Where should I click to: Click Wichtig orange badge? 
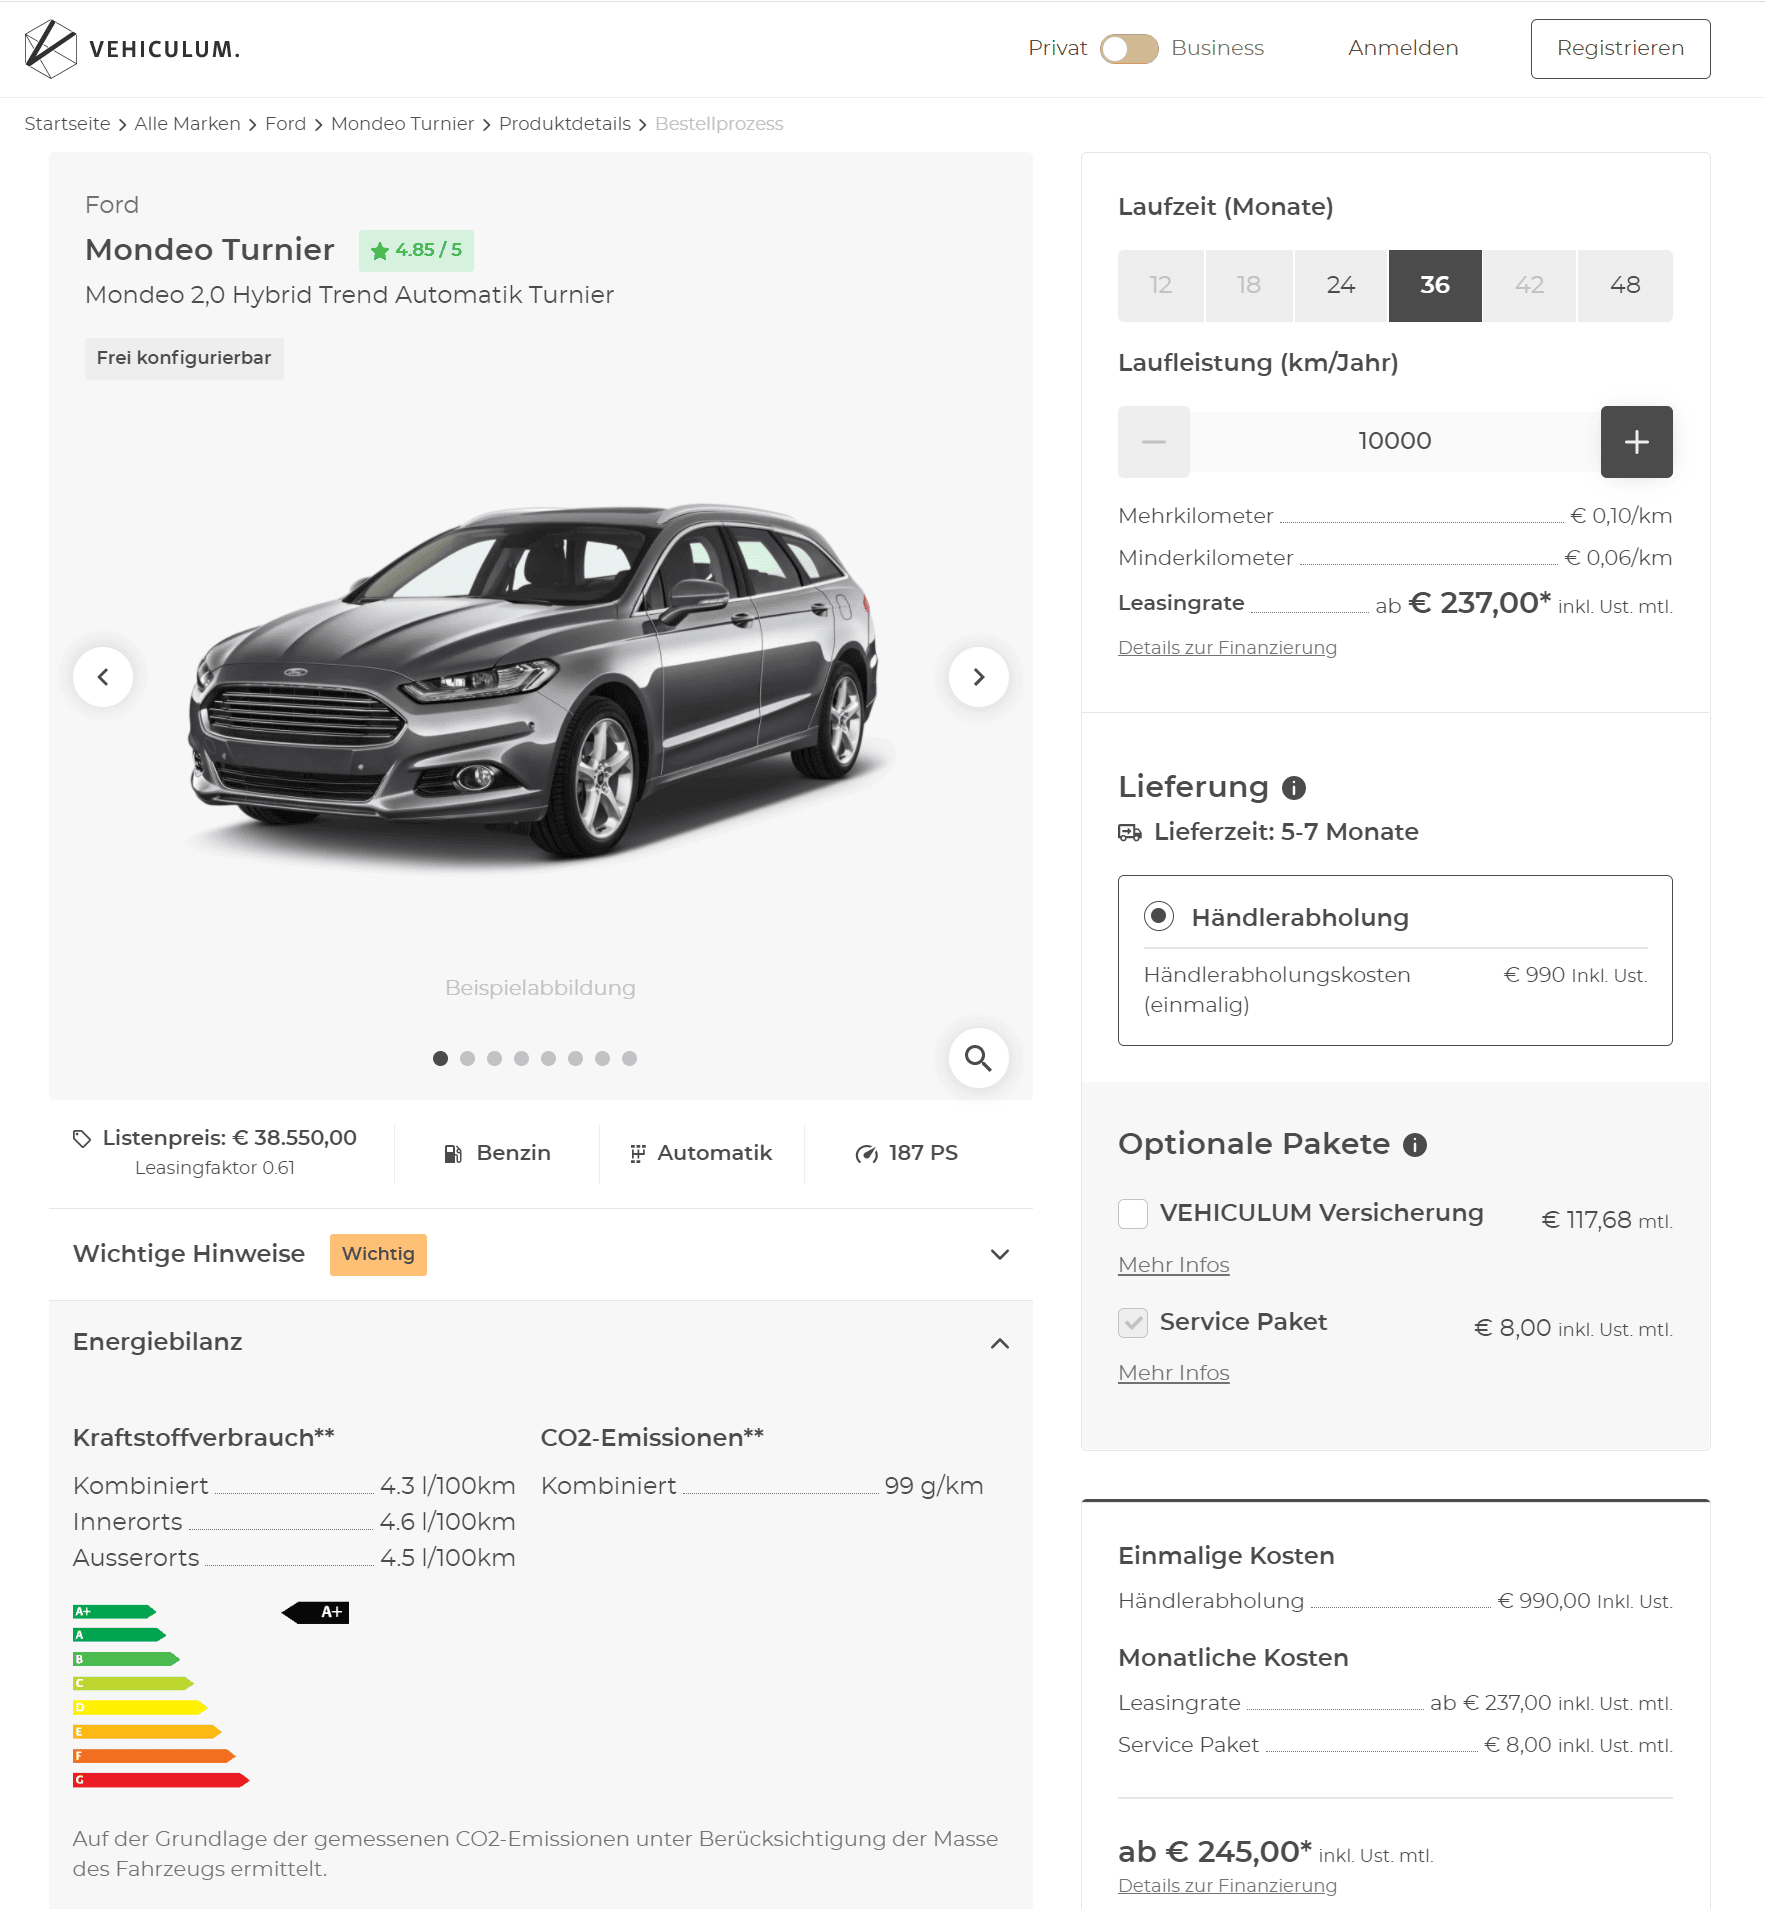point(378,1255)
